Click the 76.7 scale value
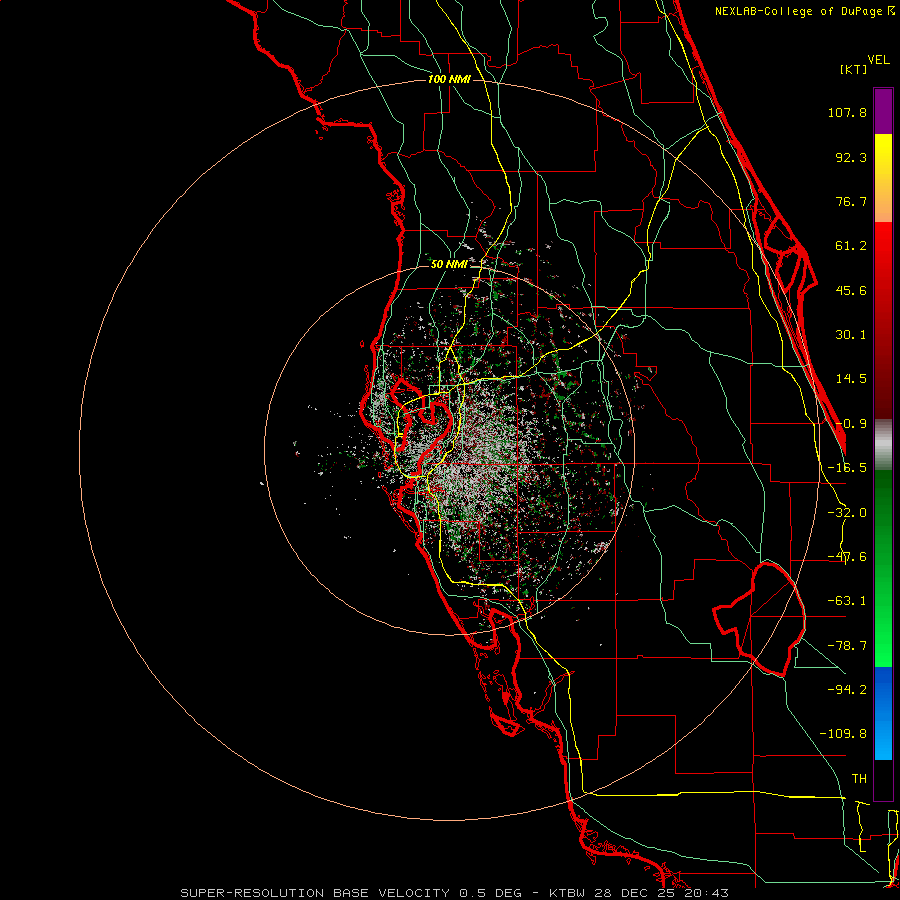Screen dimensions: 900x900 coord(851,201)
